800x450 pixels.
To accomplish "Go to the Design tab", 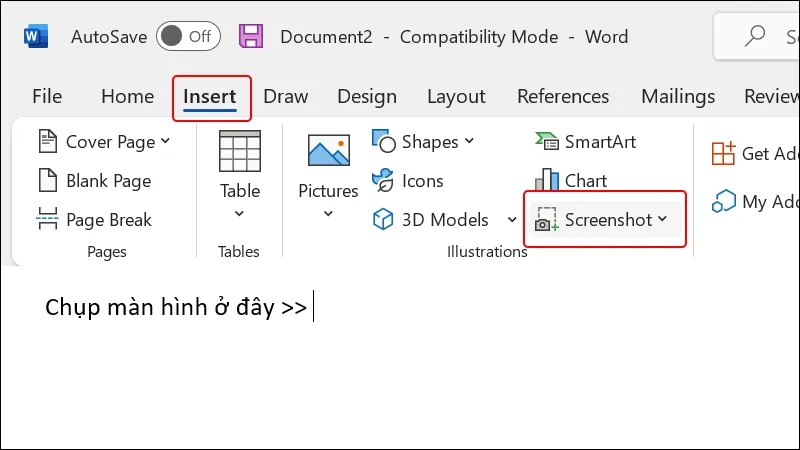I will [367, 96].
